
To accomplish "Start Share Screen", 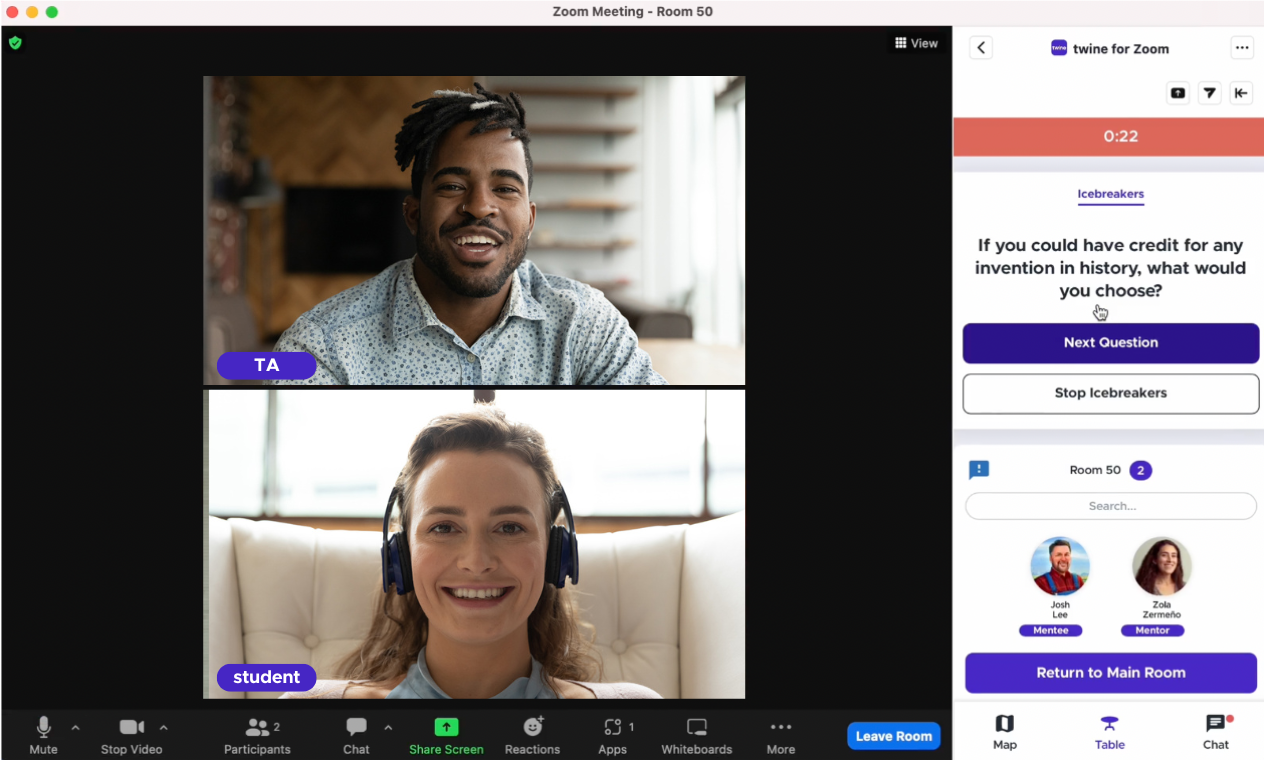I will (446, 736).
